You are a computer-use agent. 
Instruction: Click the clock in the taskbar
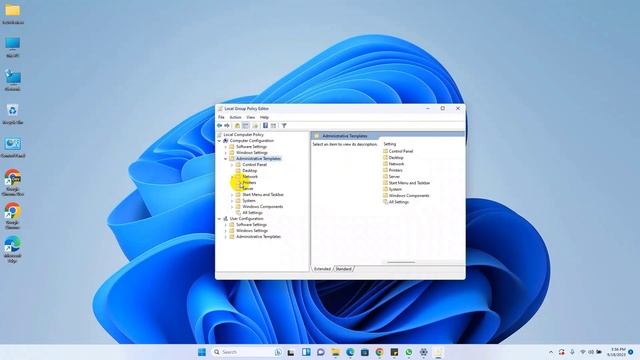tap(616, 352)
